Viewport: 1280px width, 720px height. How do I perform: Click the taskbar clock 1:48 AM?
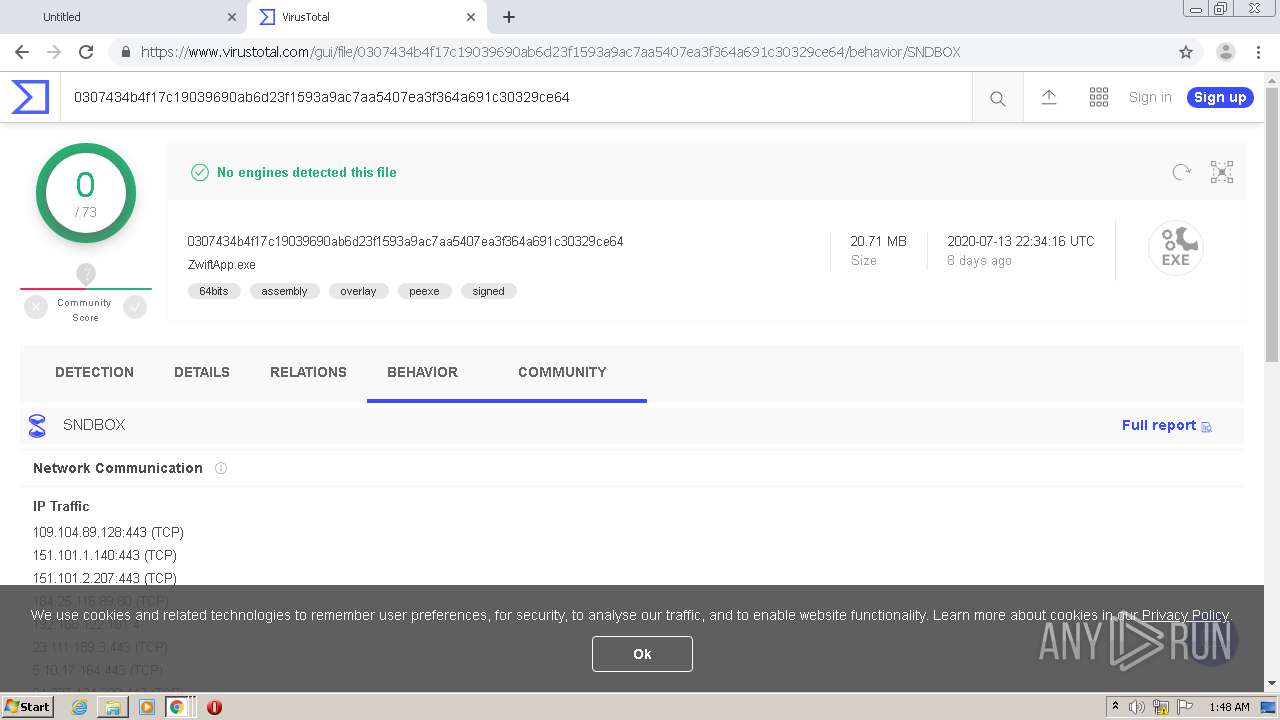(x=1229, y=707)
